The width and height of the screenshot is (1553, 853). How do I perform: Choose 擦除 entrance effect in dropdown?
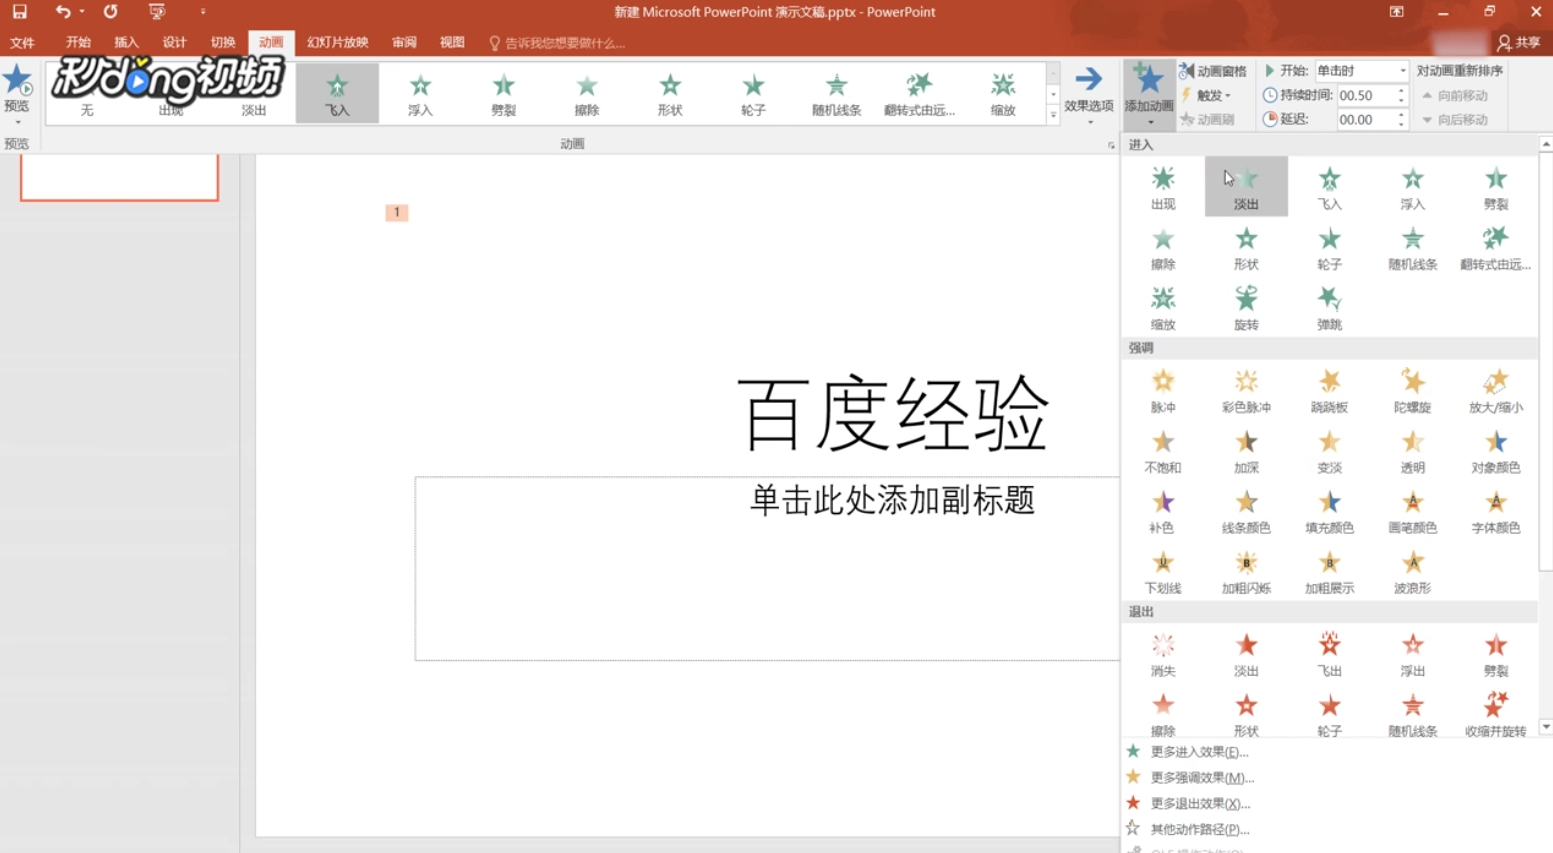pos(1162,248)
